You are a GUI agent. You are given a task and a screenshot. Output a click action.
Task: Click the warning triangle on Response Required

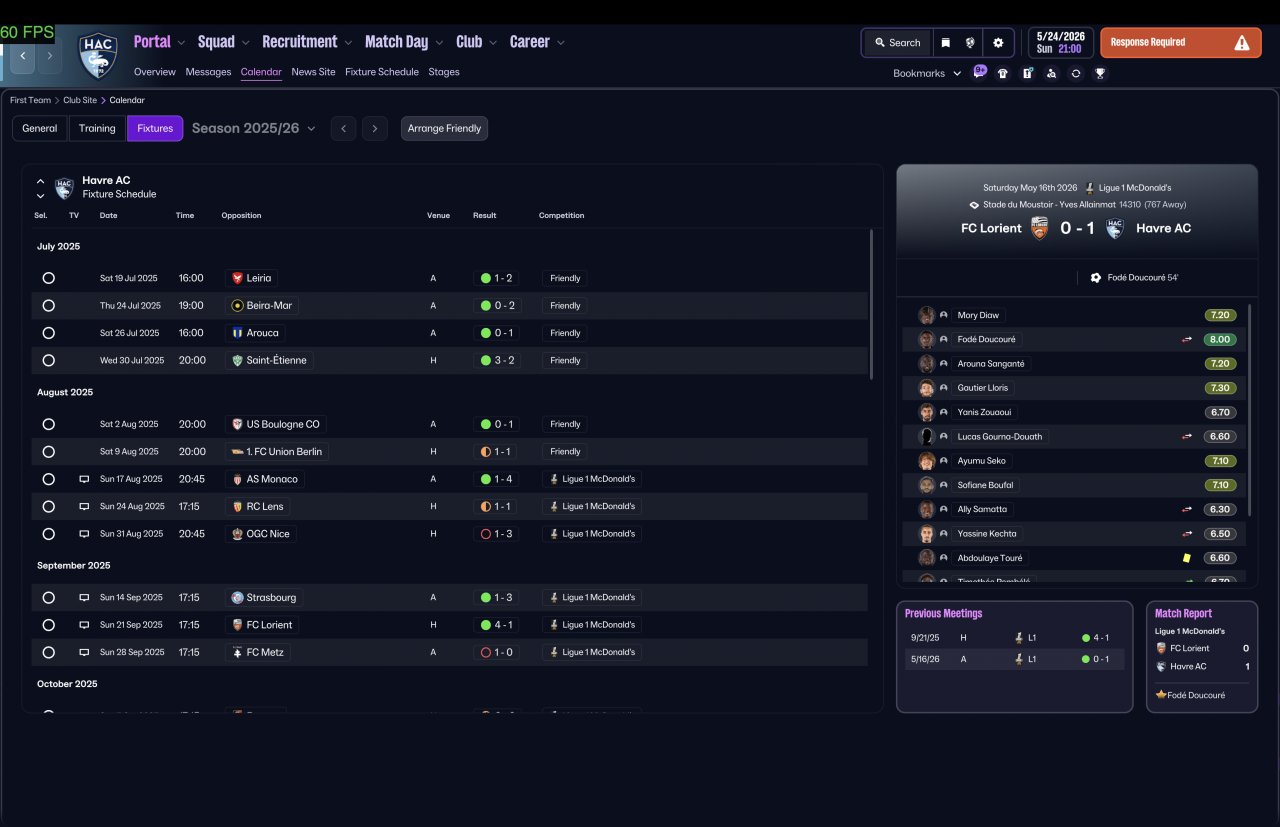[1242, 43]
